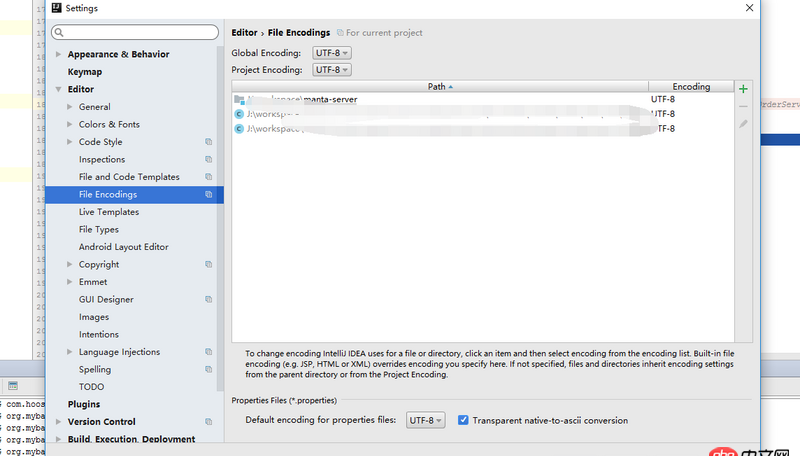
Task: Open File and Code Templates settings
Action: click(x=129, y=177)
